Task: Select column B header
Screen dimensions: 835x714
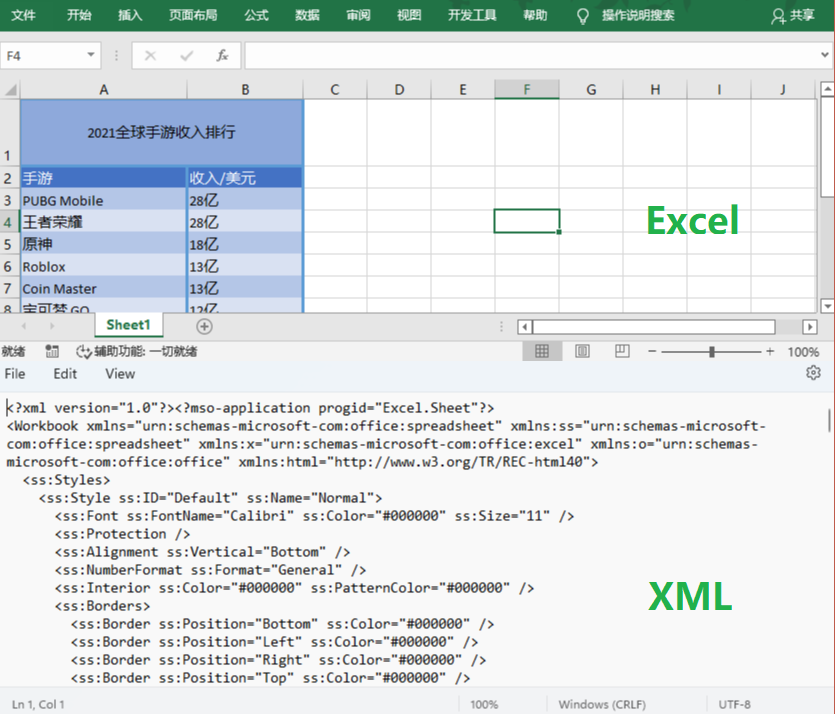Action: [245, 89]
